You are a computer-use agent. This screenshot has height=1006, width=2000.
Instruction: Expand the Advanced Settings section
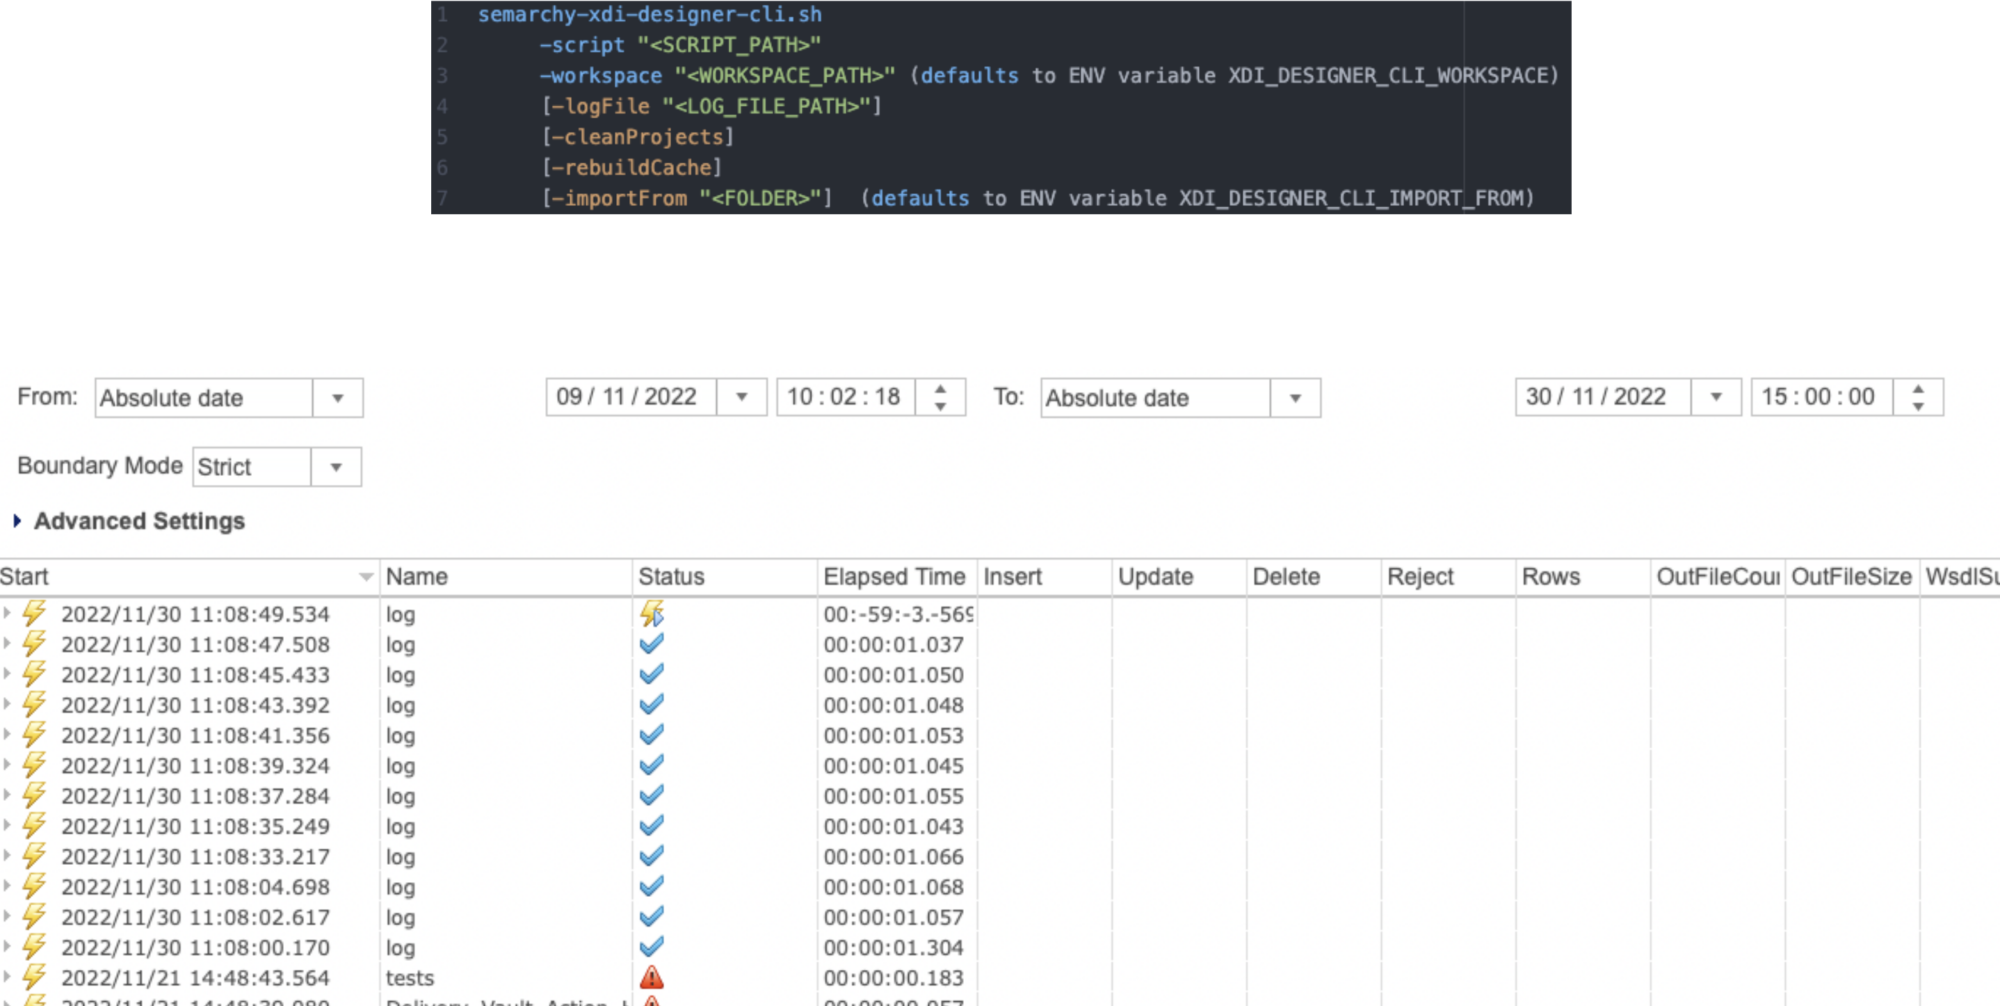click(x=17, y=521)
